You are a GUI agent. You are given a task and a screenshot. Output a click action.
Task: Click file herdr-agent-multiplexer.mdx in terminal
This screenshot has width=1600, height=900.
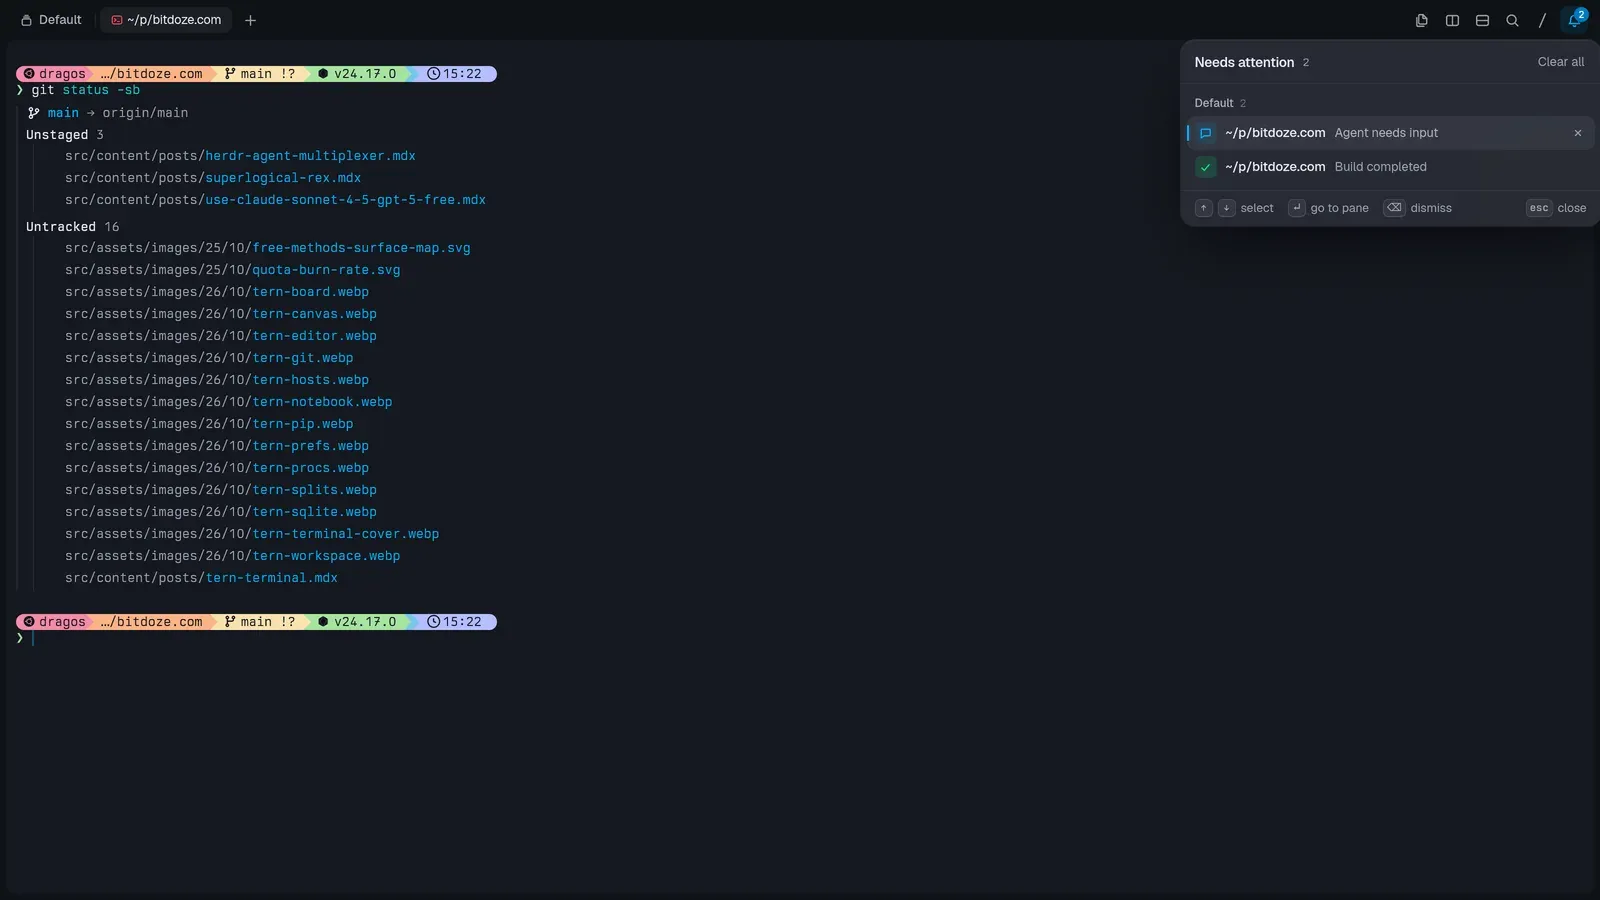(x=310, y=156)
